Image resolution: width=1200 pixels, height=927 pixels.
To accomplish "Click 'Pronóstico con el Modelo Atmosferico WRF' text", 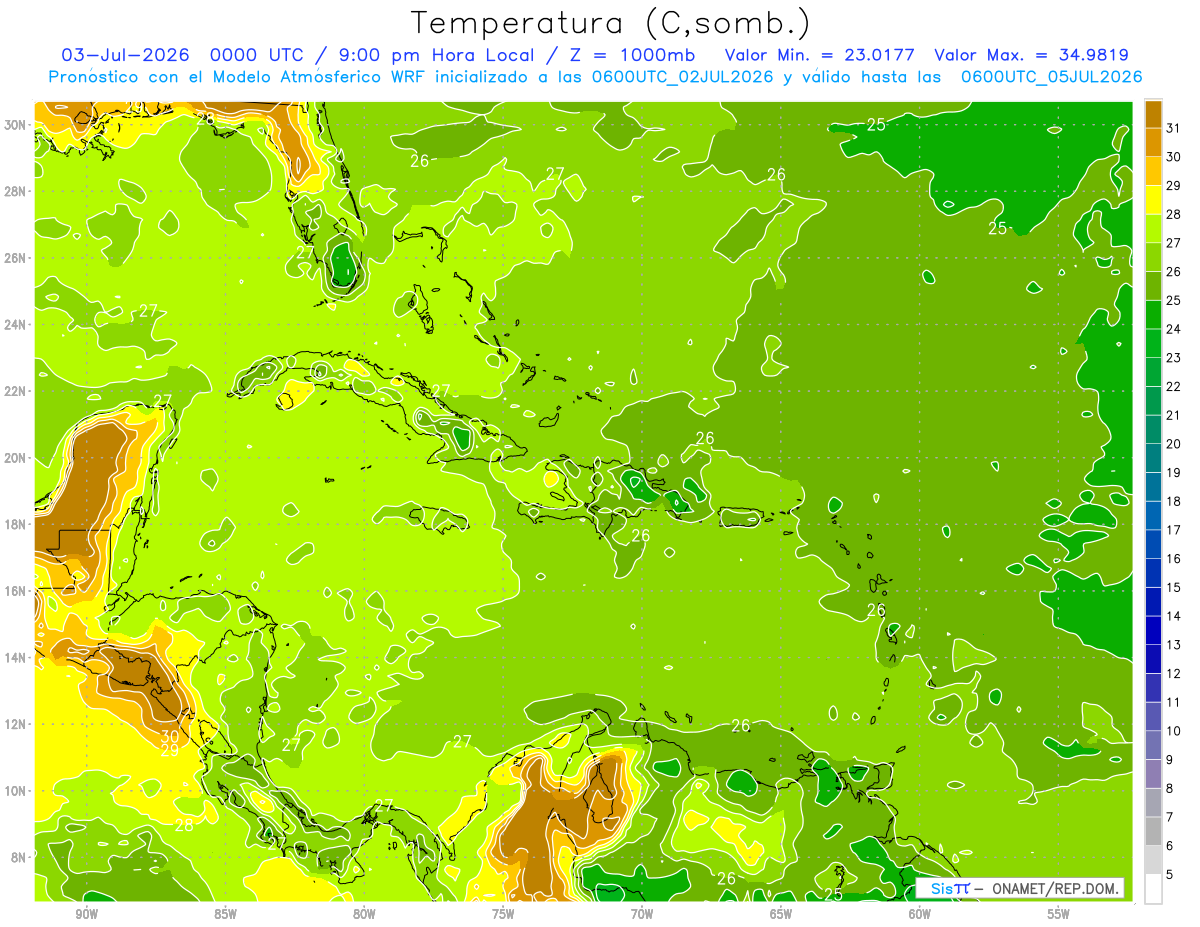I will click(x=235, y=77).
